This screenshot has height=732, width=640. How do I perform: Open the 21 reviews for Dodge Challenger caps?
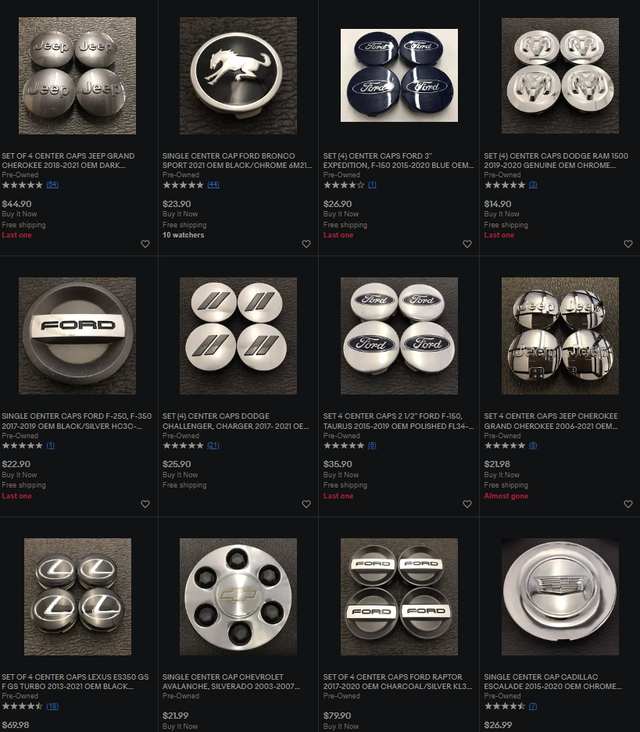point(213,445)
